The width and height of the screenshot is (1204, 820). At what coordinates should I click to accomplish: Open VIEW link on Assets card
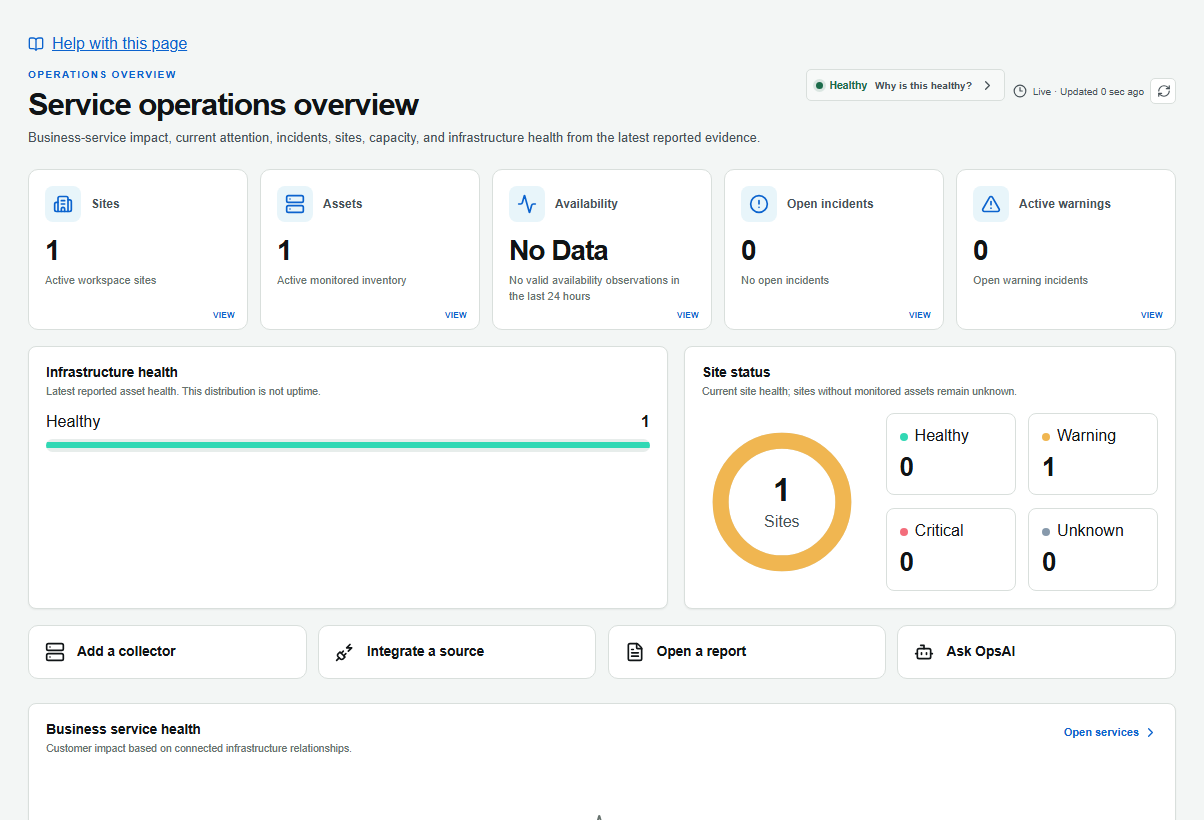456,315
